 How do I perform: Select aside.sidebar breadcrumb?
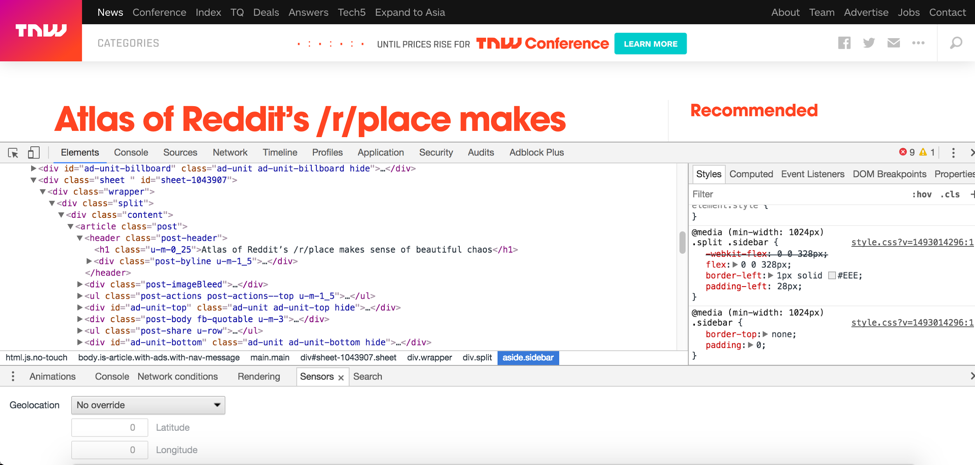(529, 358)
